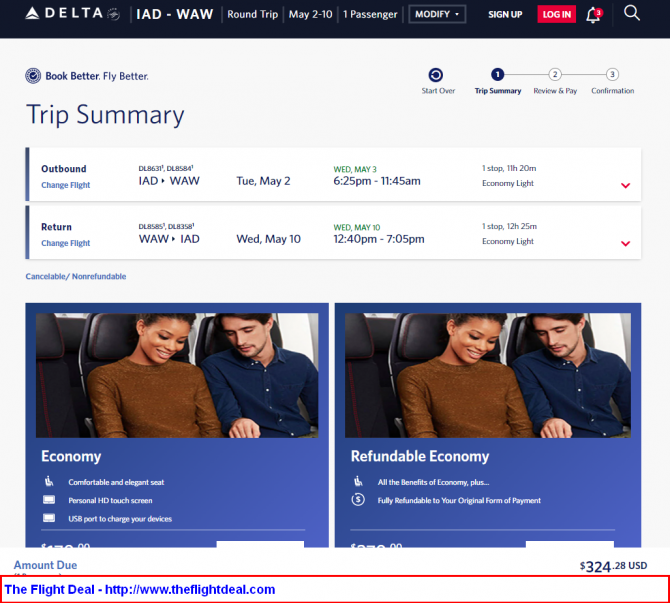
Task: Click the seat icon in Refundable Economy card
Action: pyautogui.click(x=358, y=481)
